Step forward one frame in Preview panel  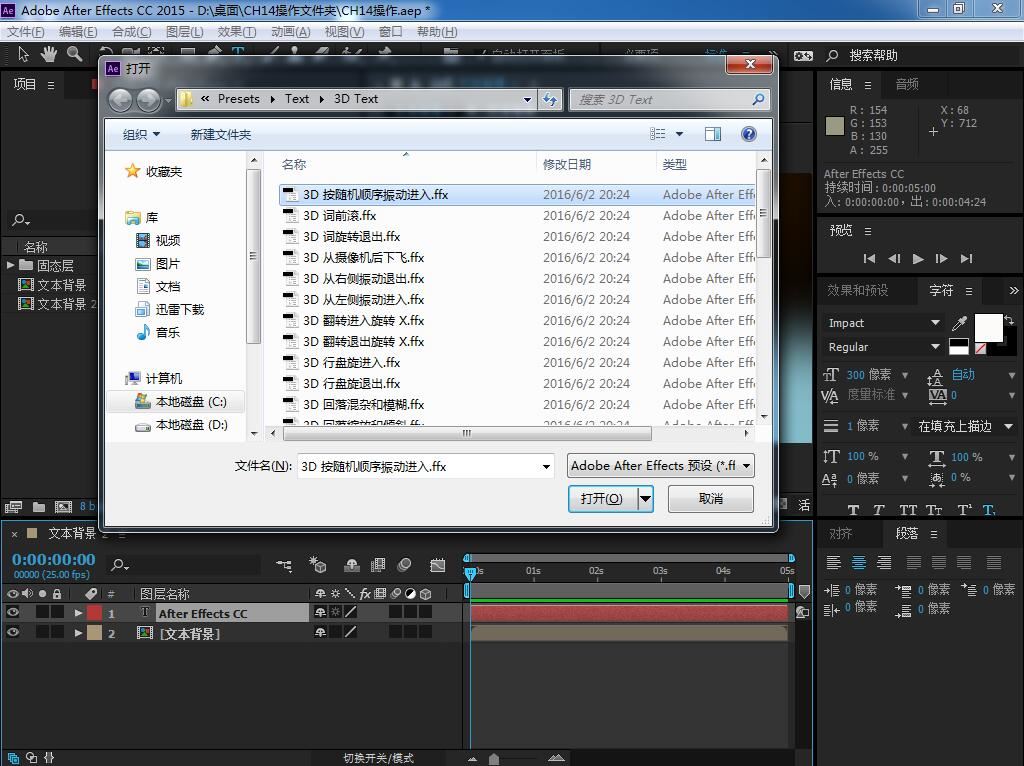coord(941,259)
